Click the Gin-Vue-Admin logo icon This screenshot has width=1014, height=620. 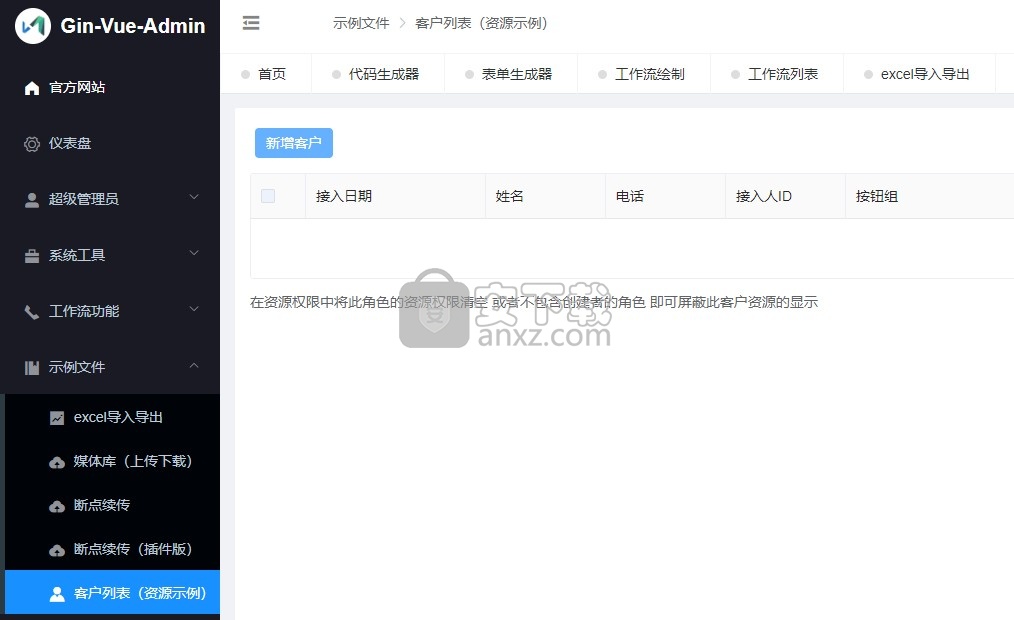point(33,26)
